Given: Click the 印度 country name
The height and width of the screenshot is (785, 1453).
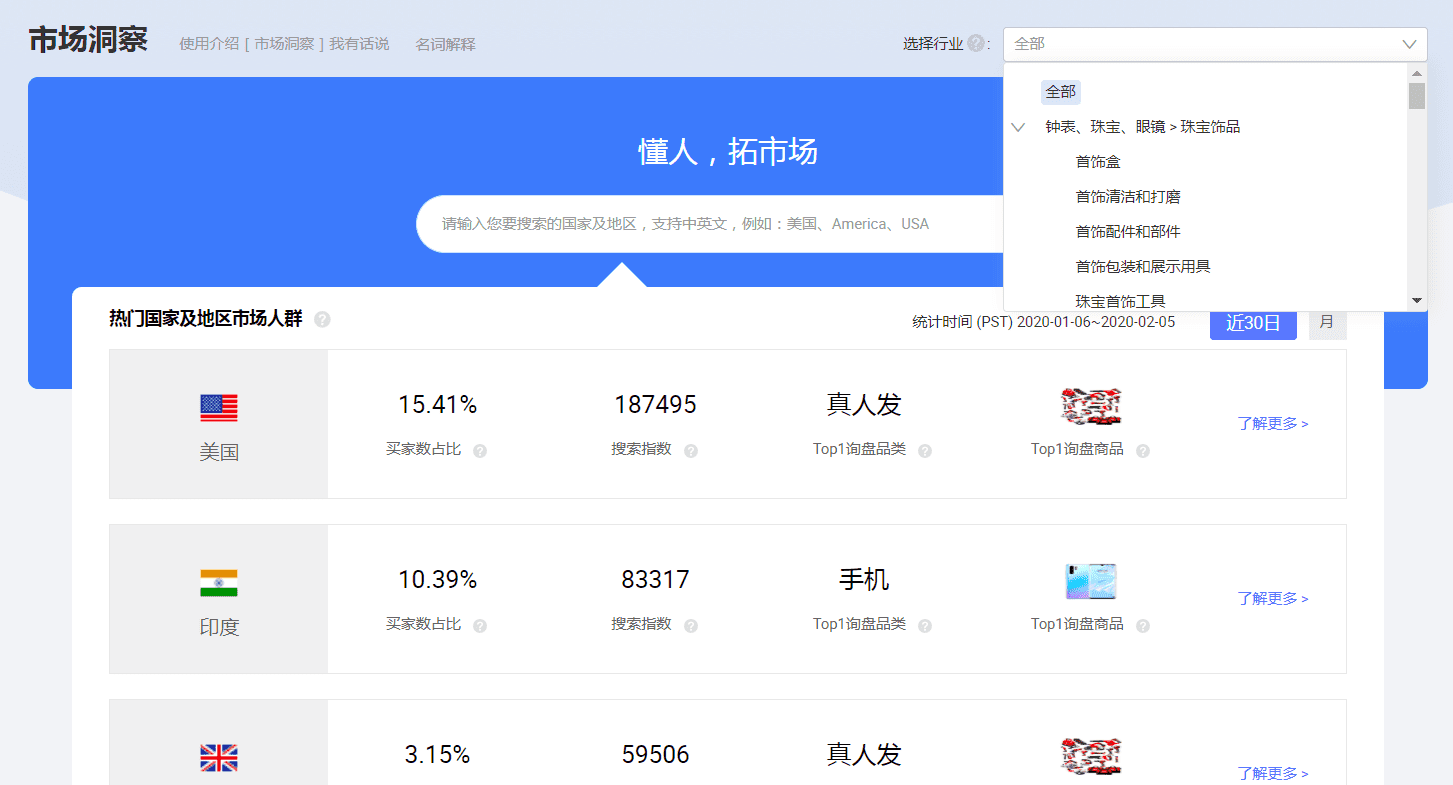Looking at the screenshot, I should (219, 627).
